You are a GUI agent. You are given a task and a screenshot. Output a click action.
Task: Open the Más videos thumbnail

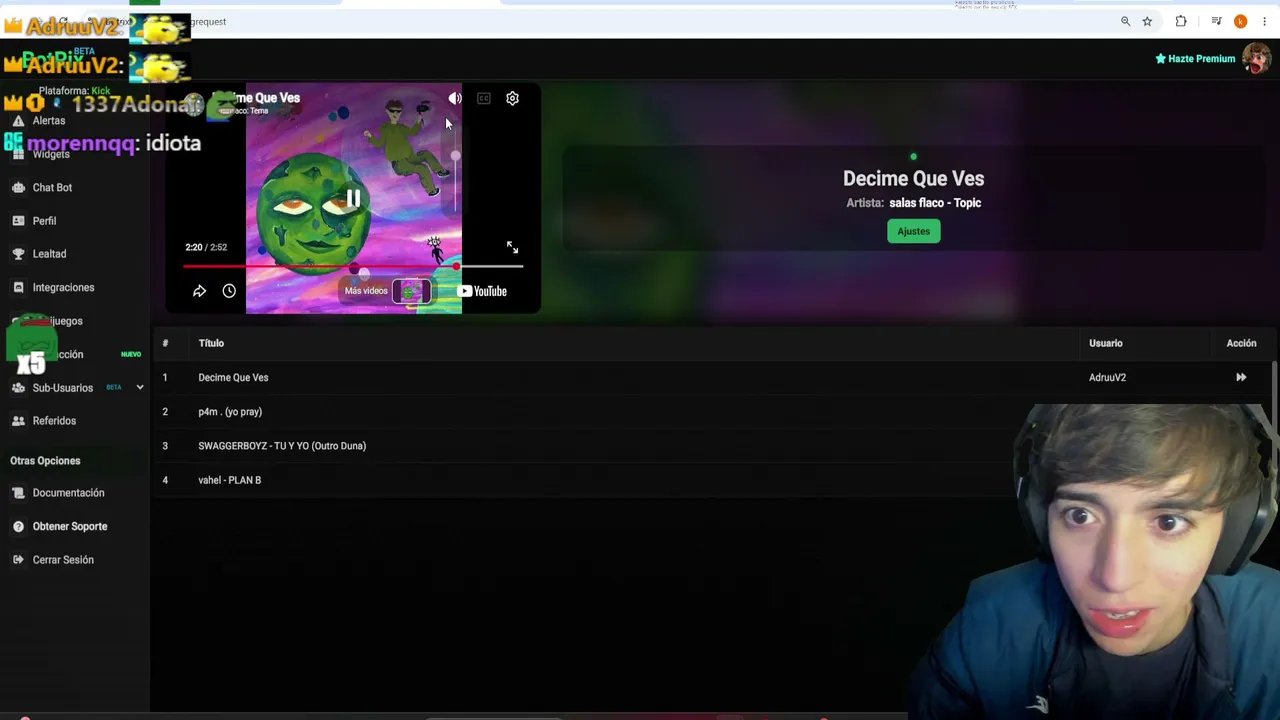[x=410, y=291]
